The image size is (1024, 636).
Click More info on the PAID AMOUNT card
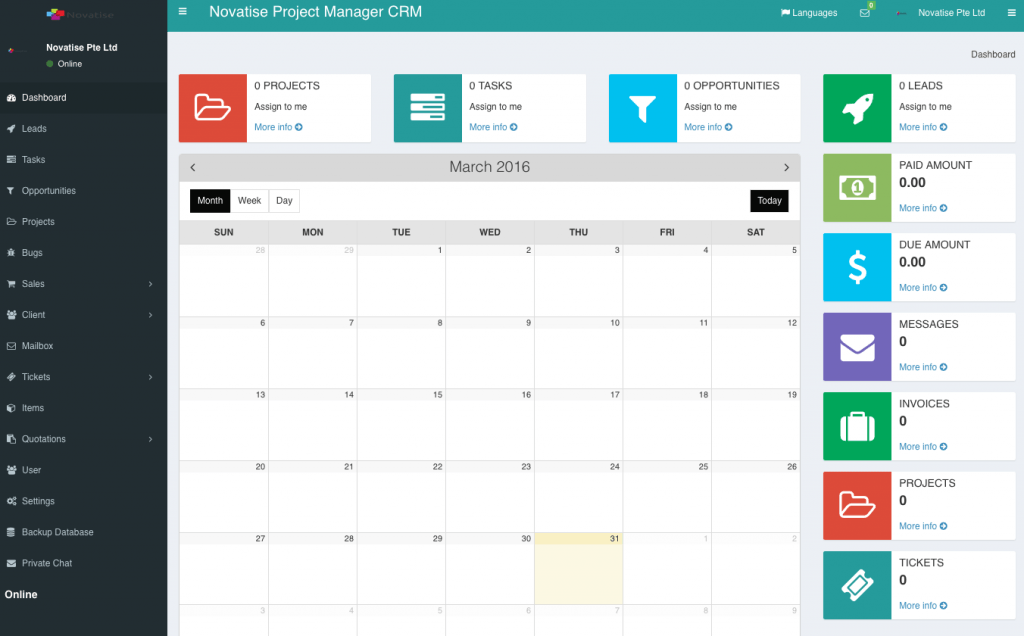[x=918, y=208]
